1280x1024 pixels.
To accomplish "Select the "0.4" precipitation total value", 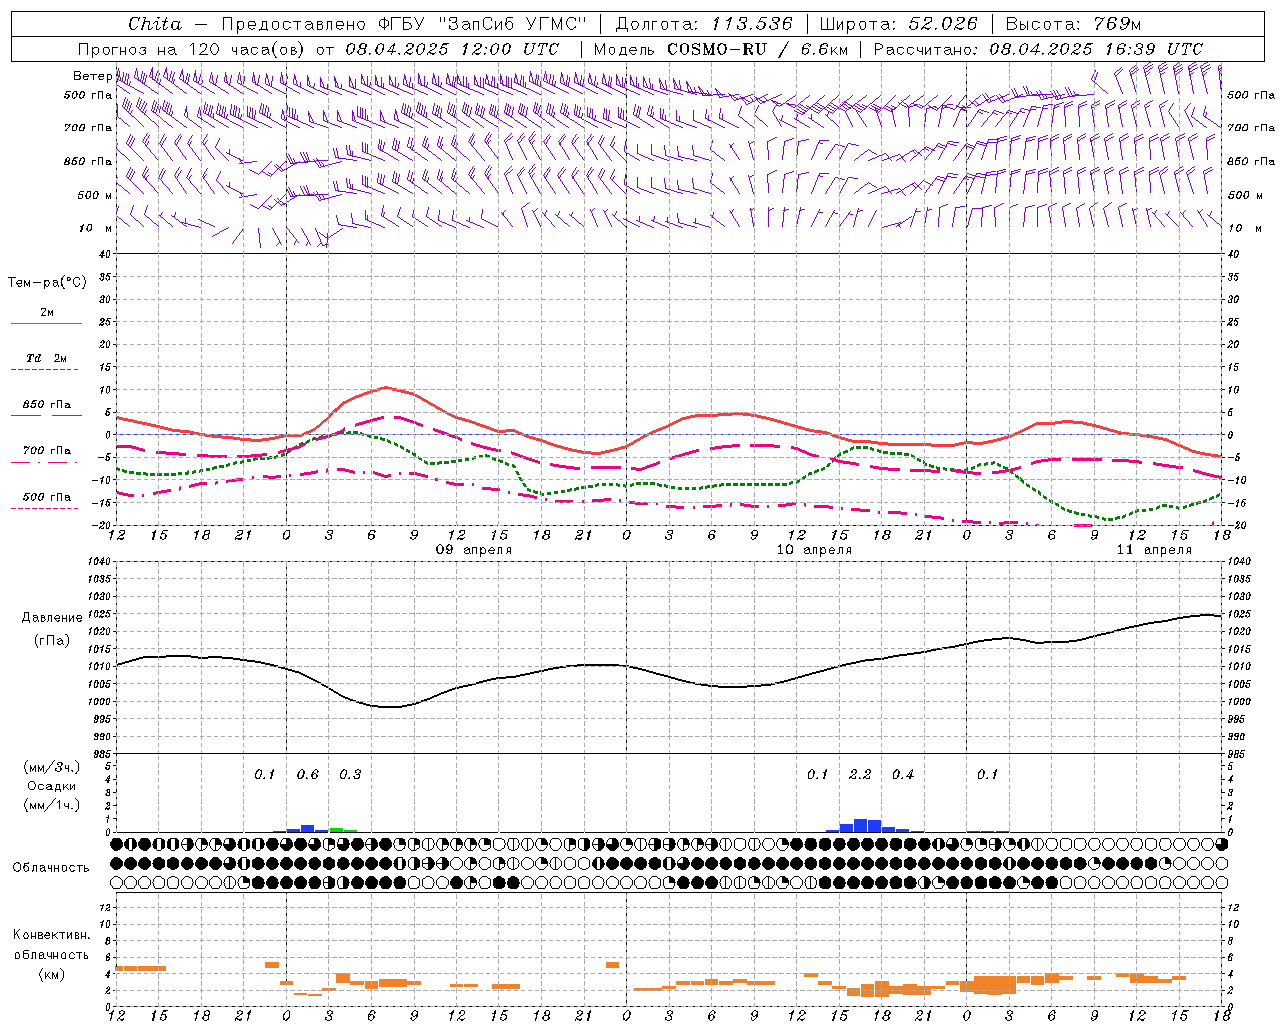I will (903, 774).
